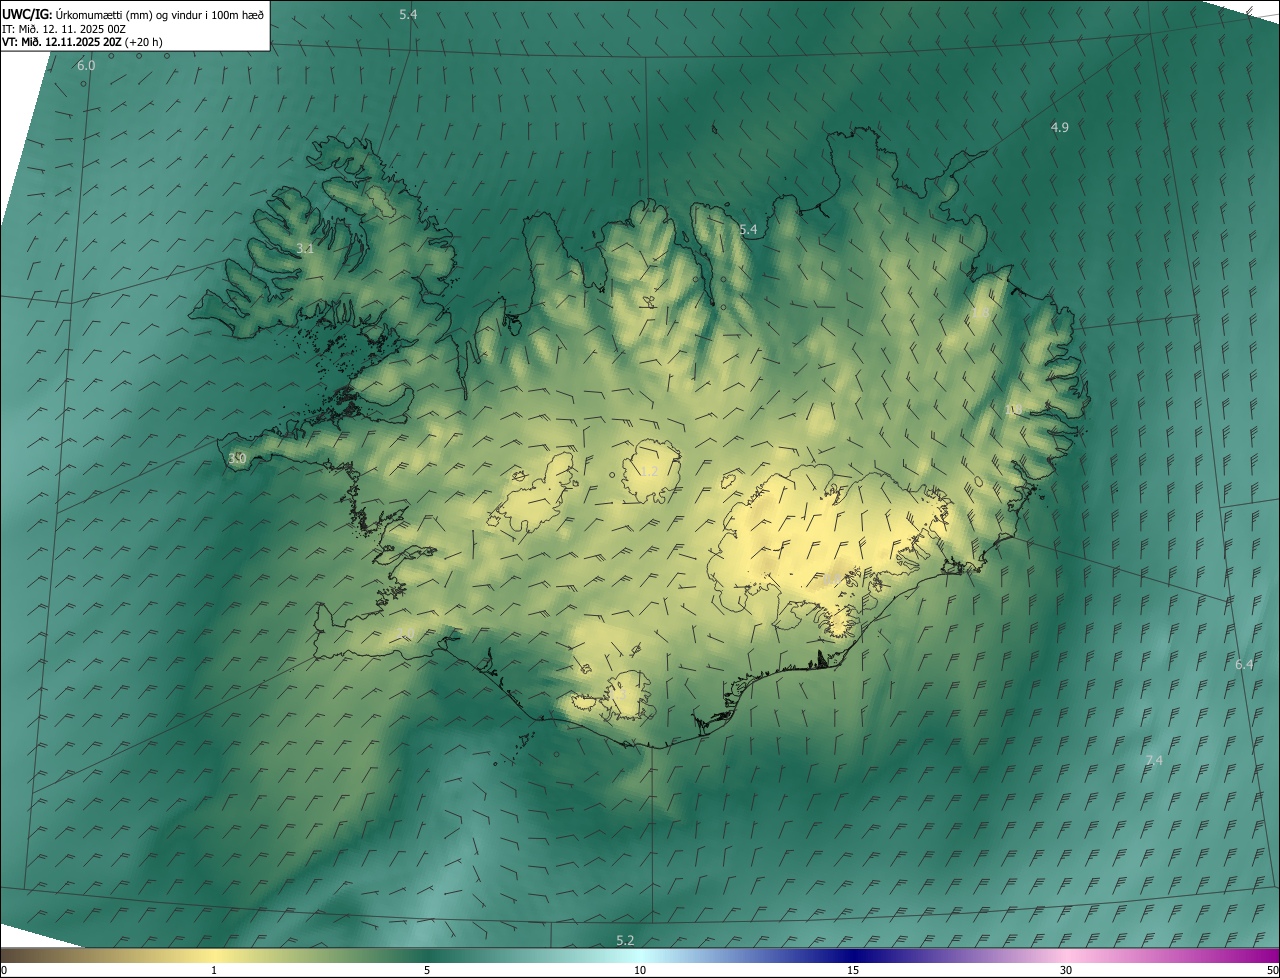The height and width of the screenshot is (978, 1280).
Task: Click the 3.1 label over the Westfjords
Action: coord(305,248)
